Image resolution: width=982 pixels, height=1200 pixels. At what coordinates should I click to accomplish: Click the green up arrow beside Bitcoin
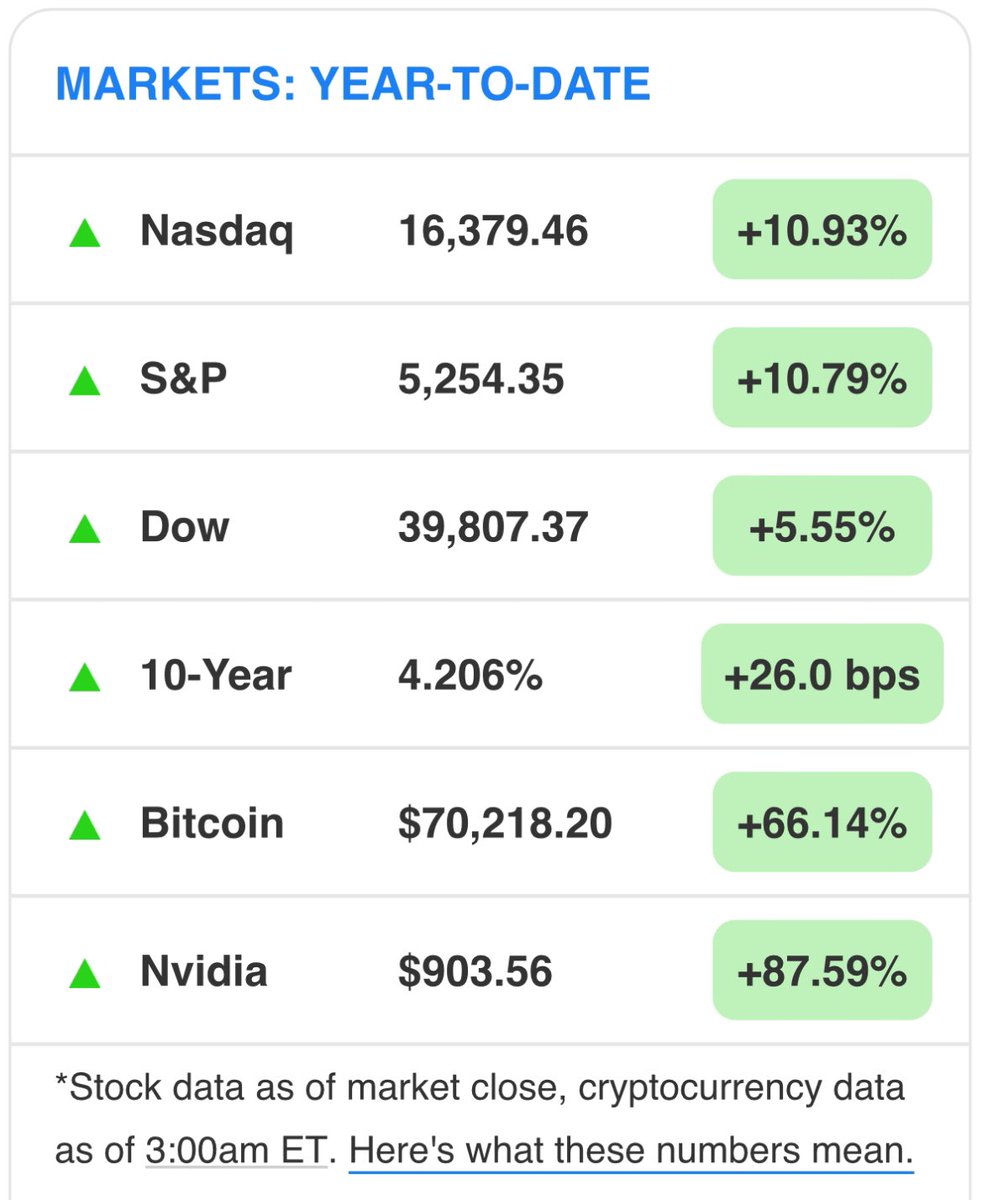[x=84, y=825]
